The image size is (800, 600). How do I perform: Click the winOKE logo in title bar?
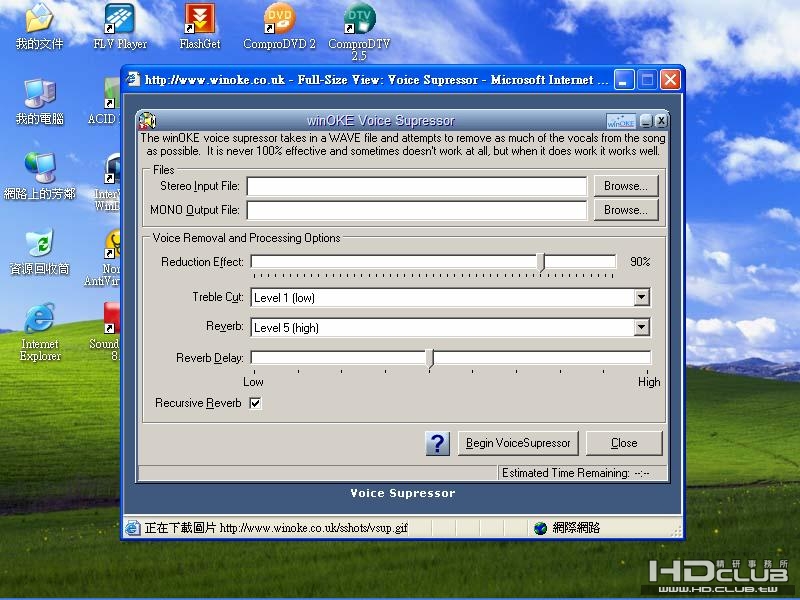[x=621, y=121]
